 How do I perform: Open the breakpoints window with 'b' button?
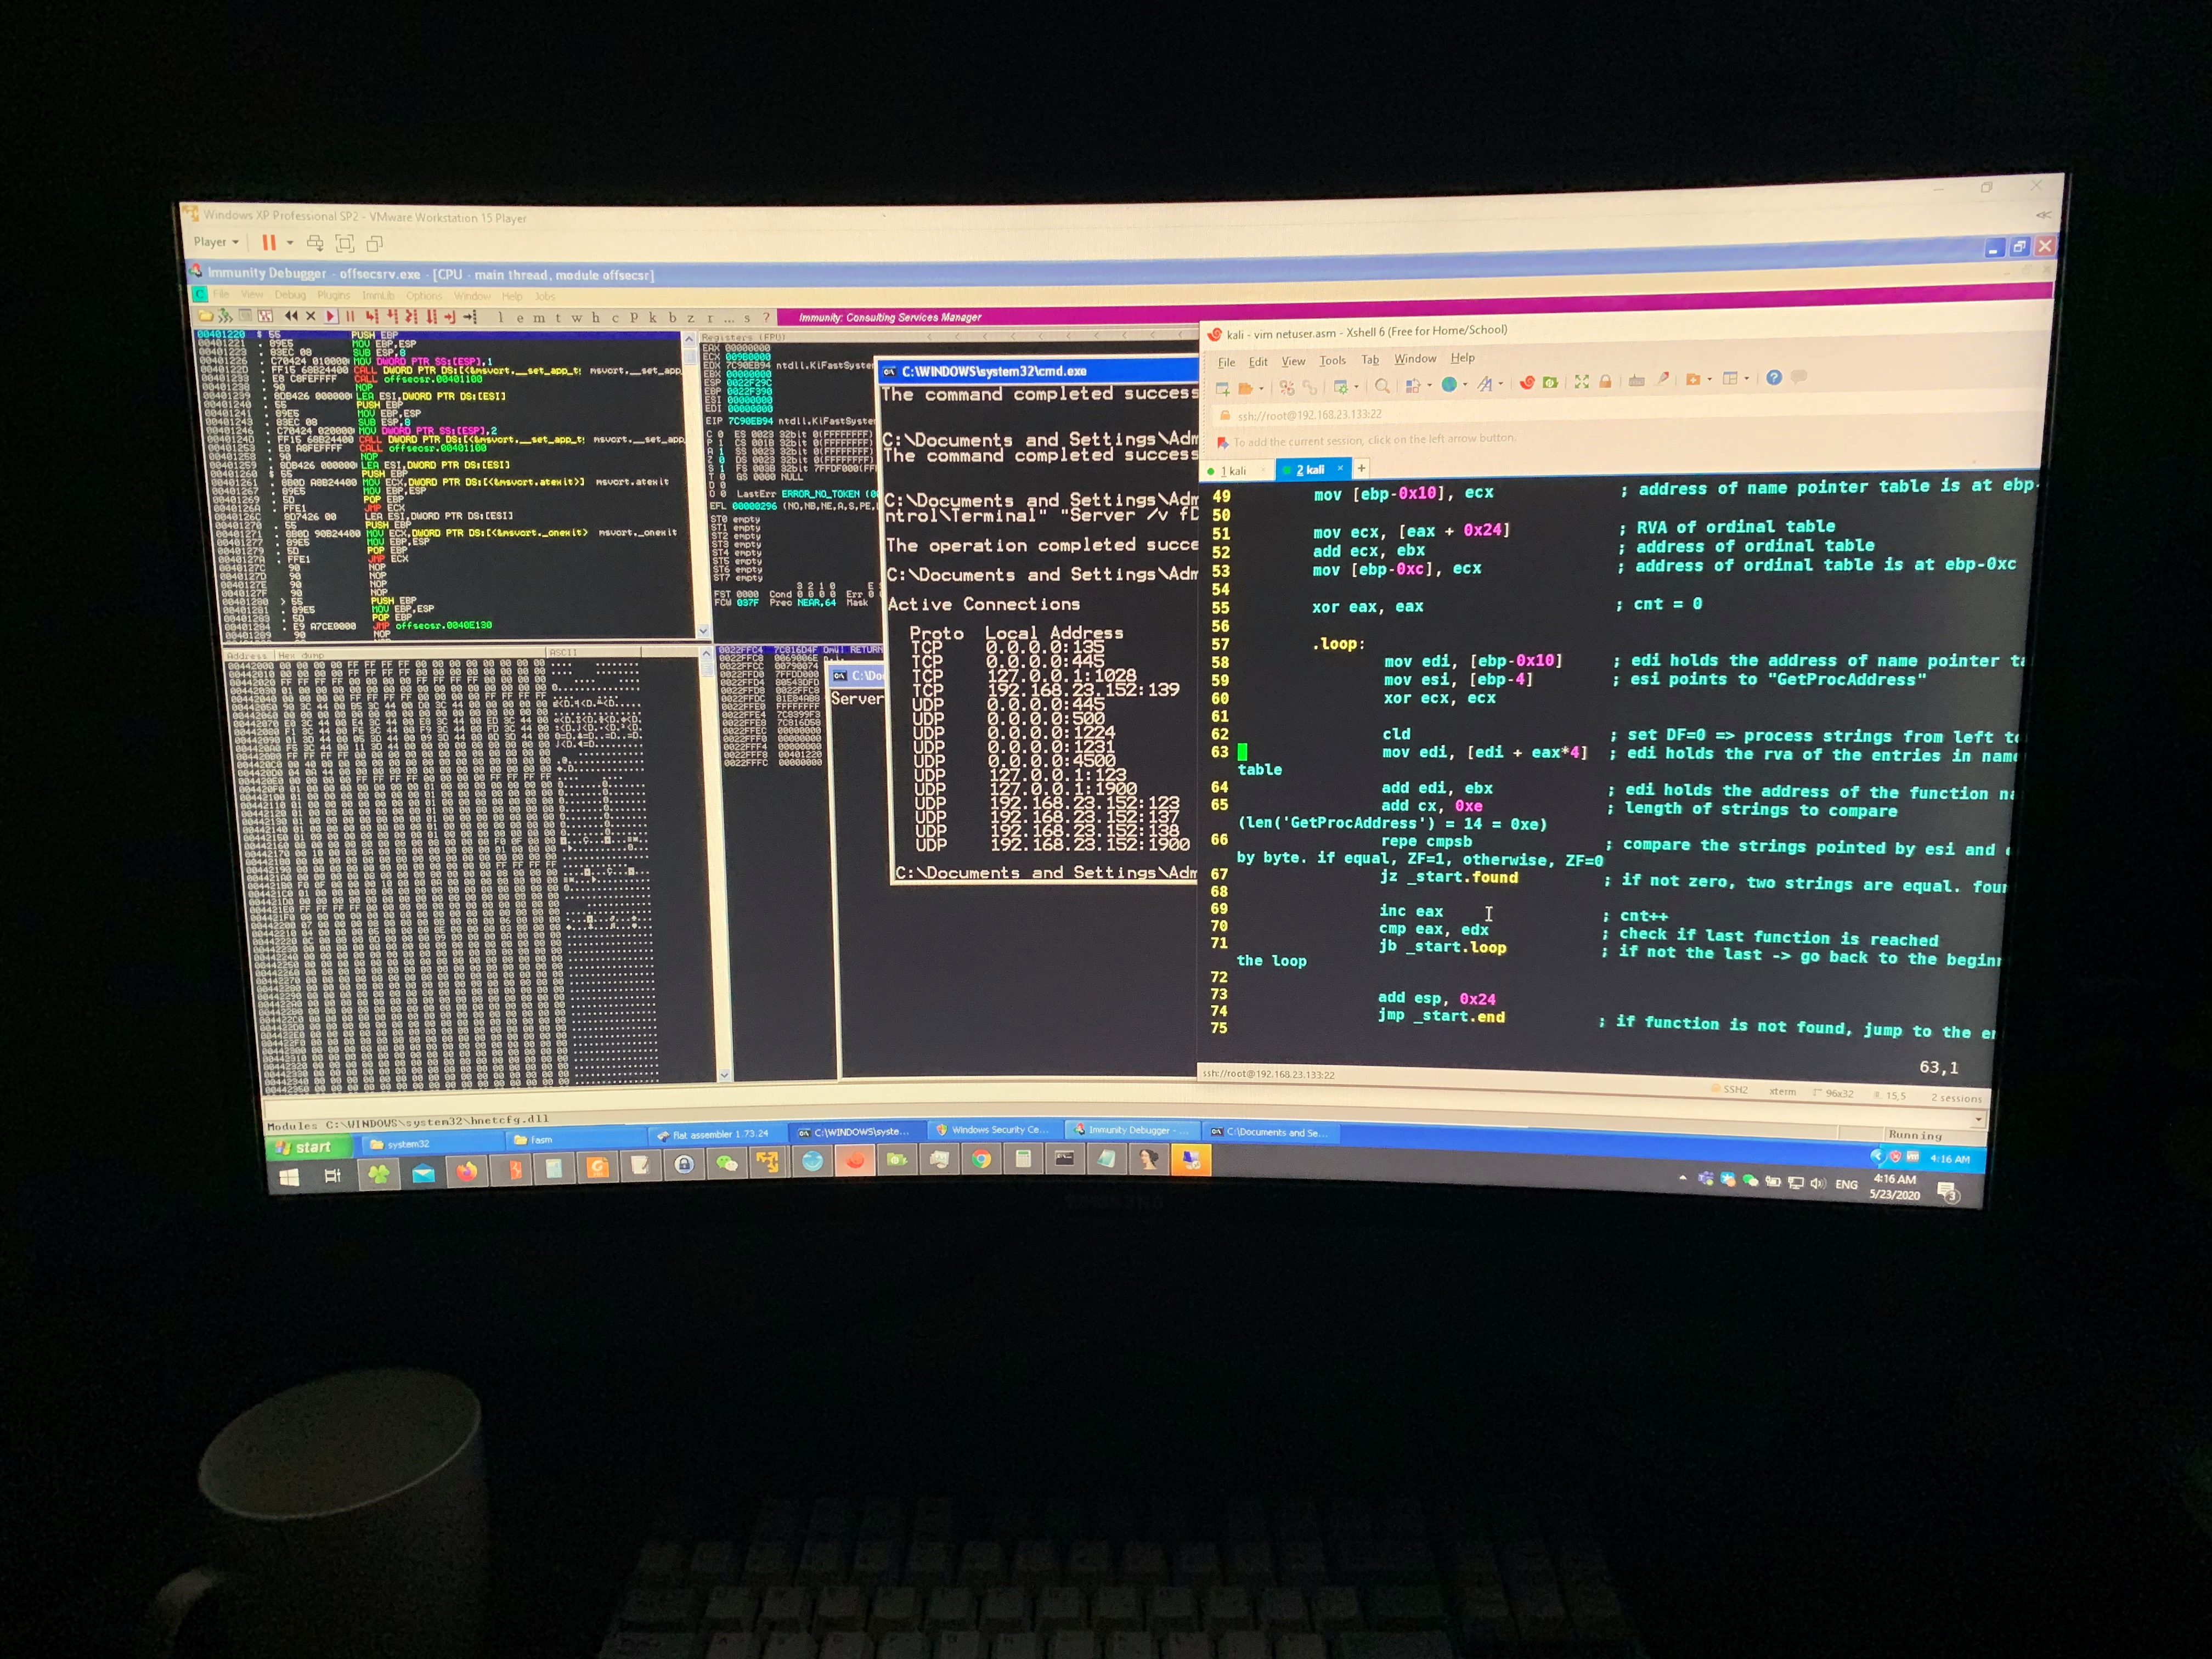point(672,318)
